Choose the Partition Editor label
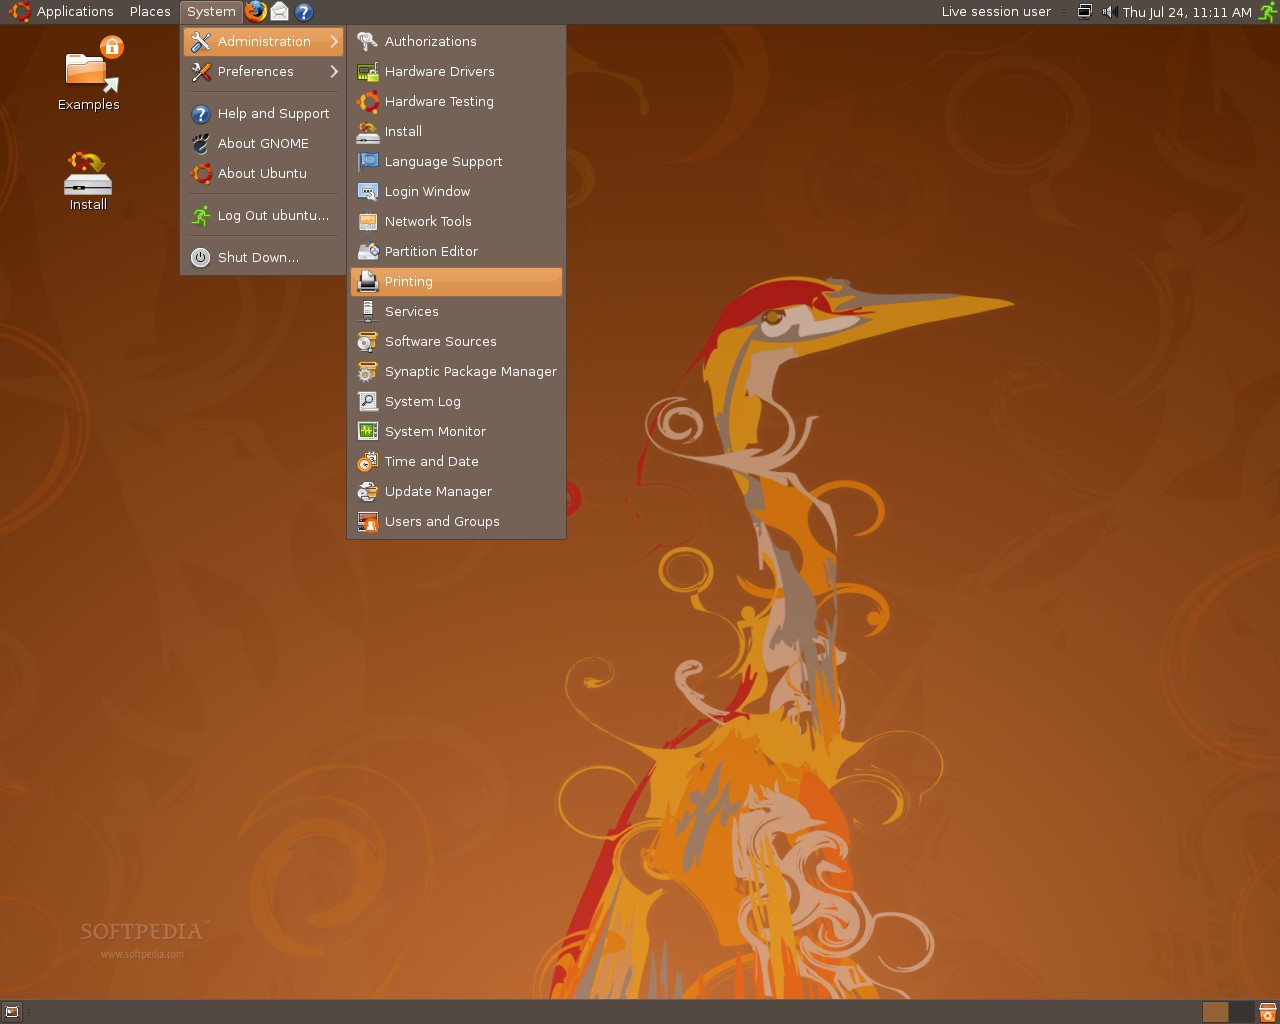 (431, 251)
